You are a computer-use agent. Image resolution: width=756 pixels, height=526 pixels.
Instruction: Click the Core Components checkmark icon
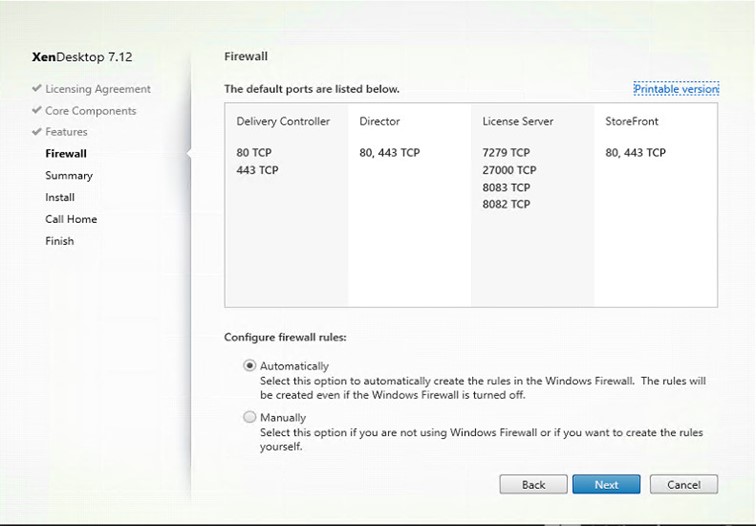coord(37,110)
